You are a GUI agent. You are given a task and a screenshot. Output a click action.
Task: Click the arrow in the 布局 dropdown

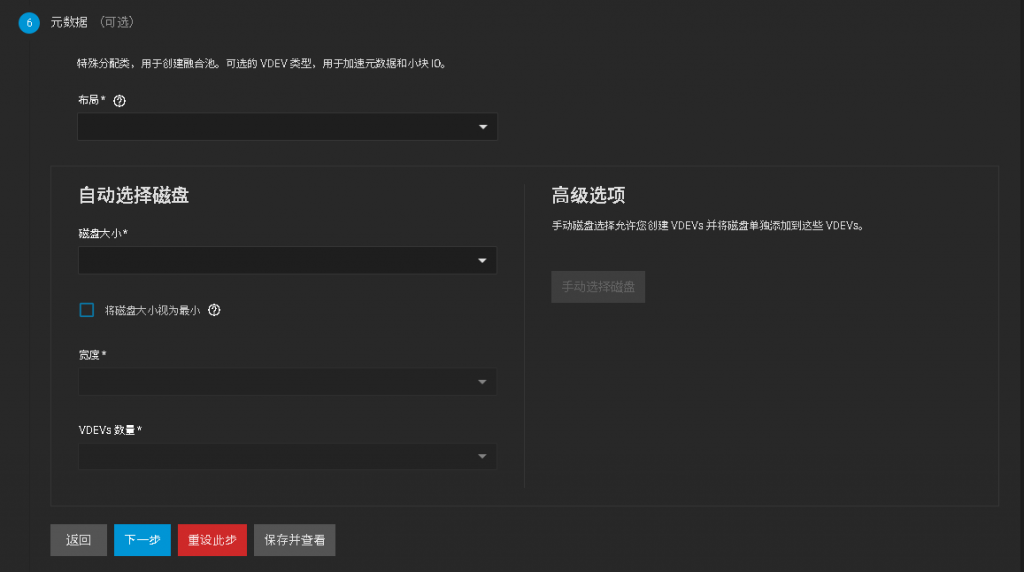483,127
